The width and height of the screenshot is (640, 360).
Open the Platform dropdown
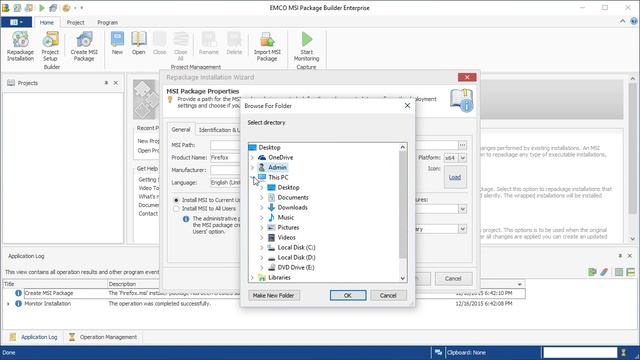coord(462,158)
